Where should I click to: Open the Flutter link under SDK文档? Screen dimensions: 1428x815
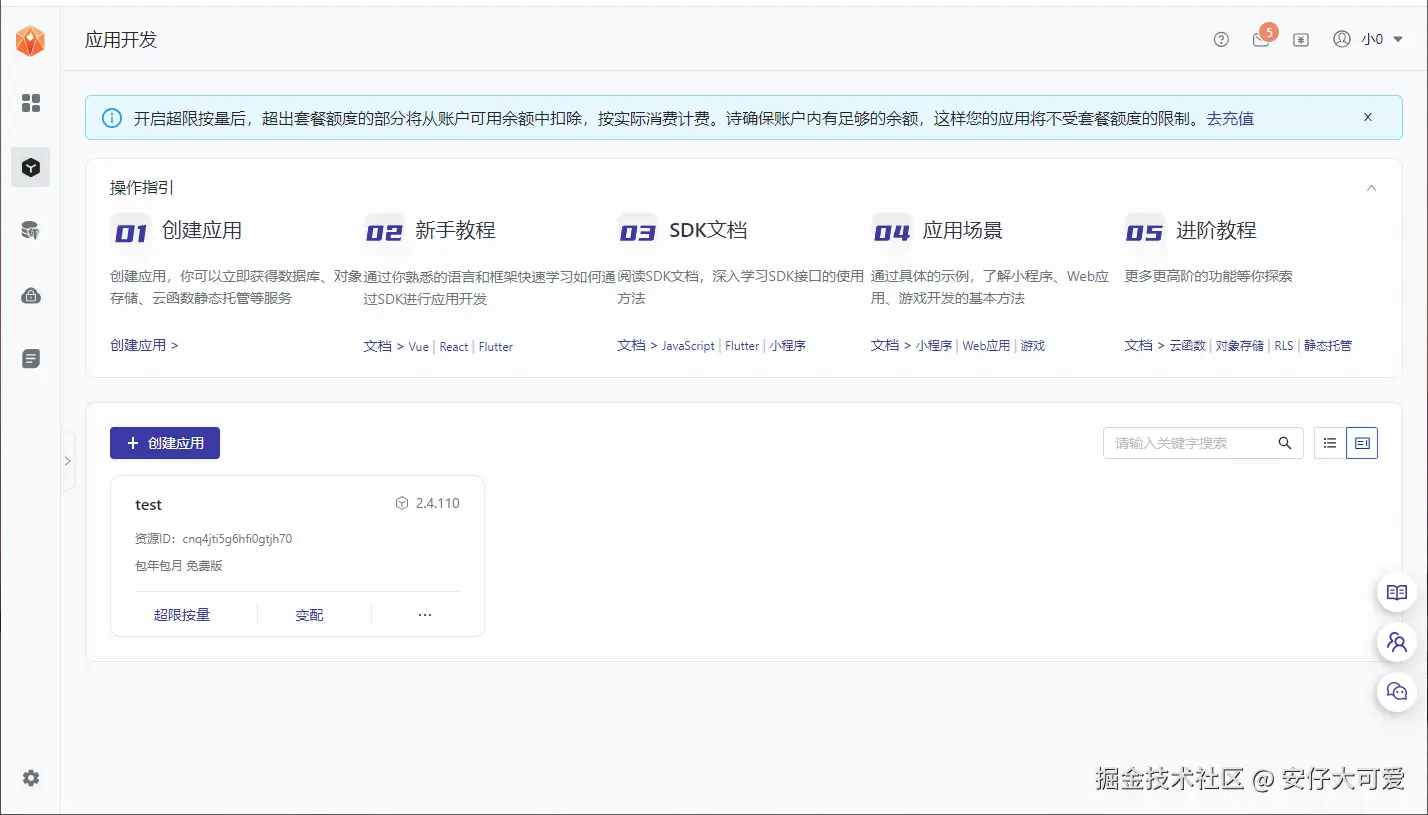click(742, 345)
